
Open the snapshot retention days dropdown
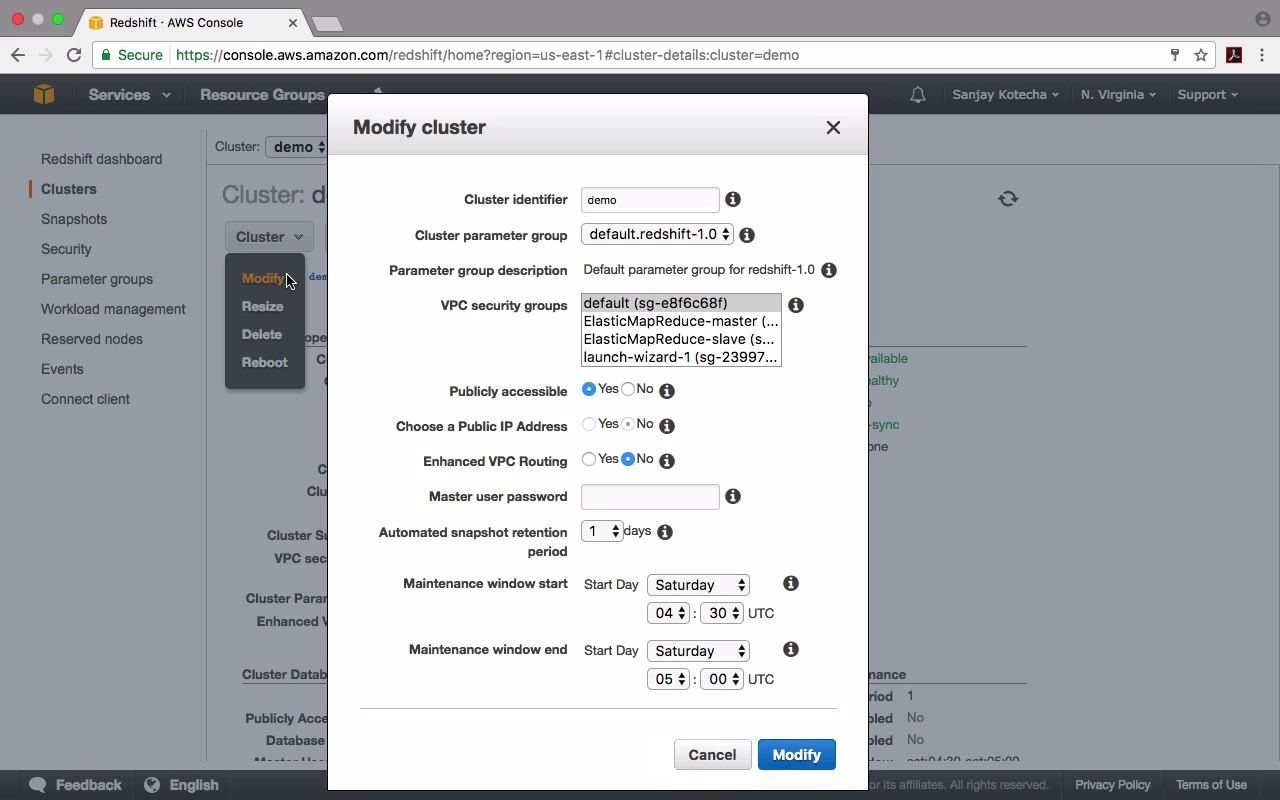pos(602,531)
